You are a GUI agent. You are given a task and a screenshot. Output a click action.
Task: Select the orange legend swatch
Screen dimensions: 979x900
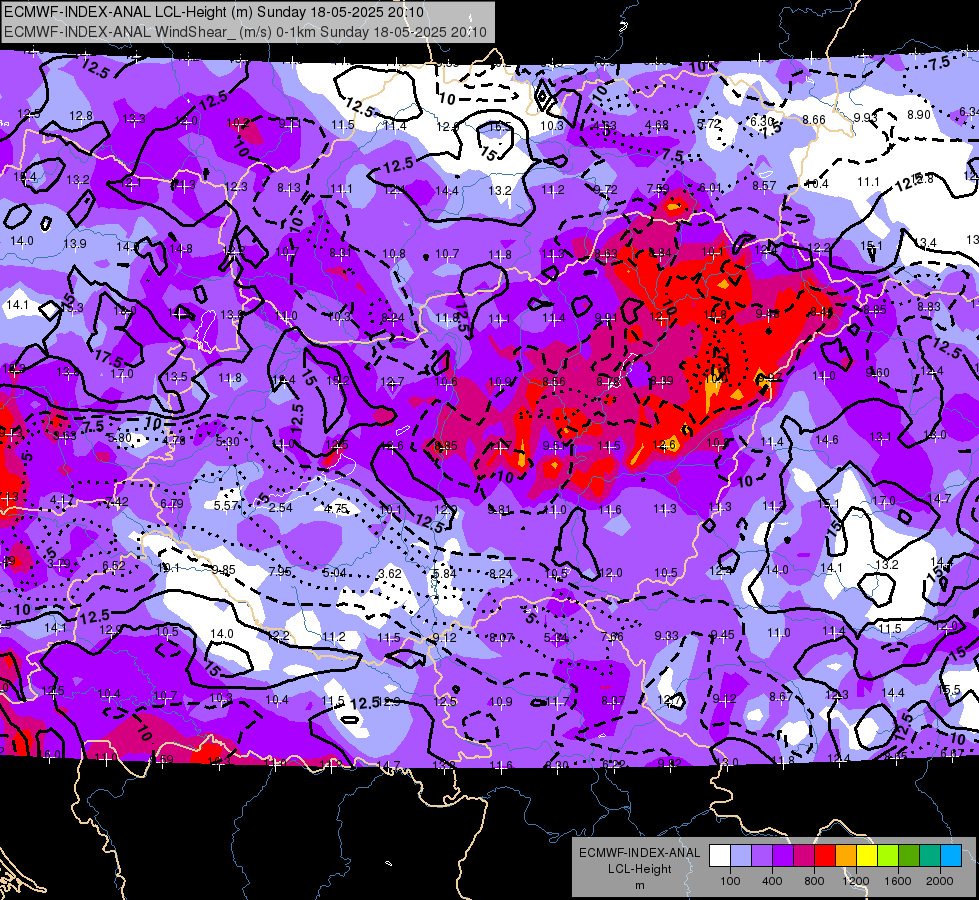point(847,856)
